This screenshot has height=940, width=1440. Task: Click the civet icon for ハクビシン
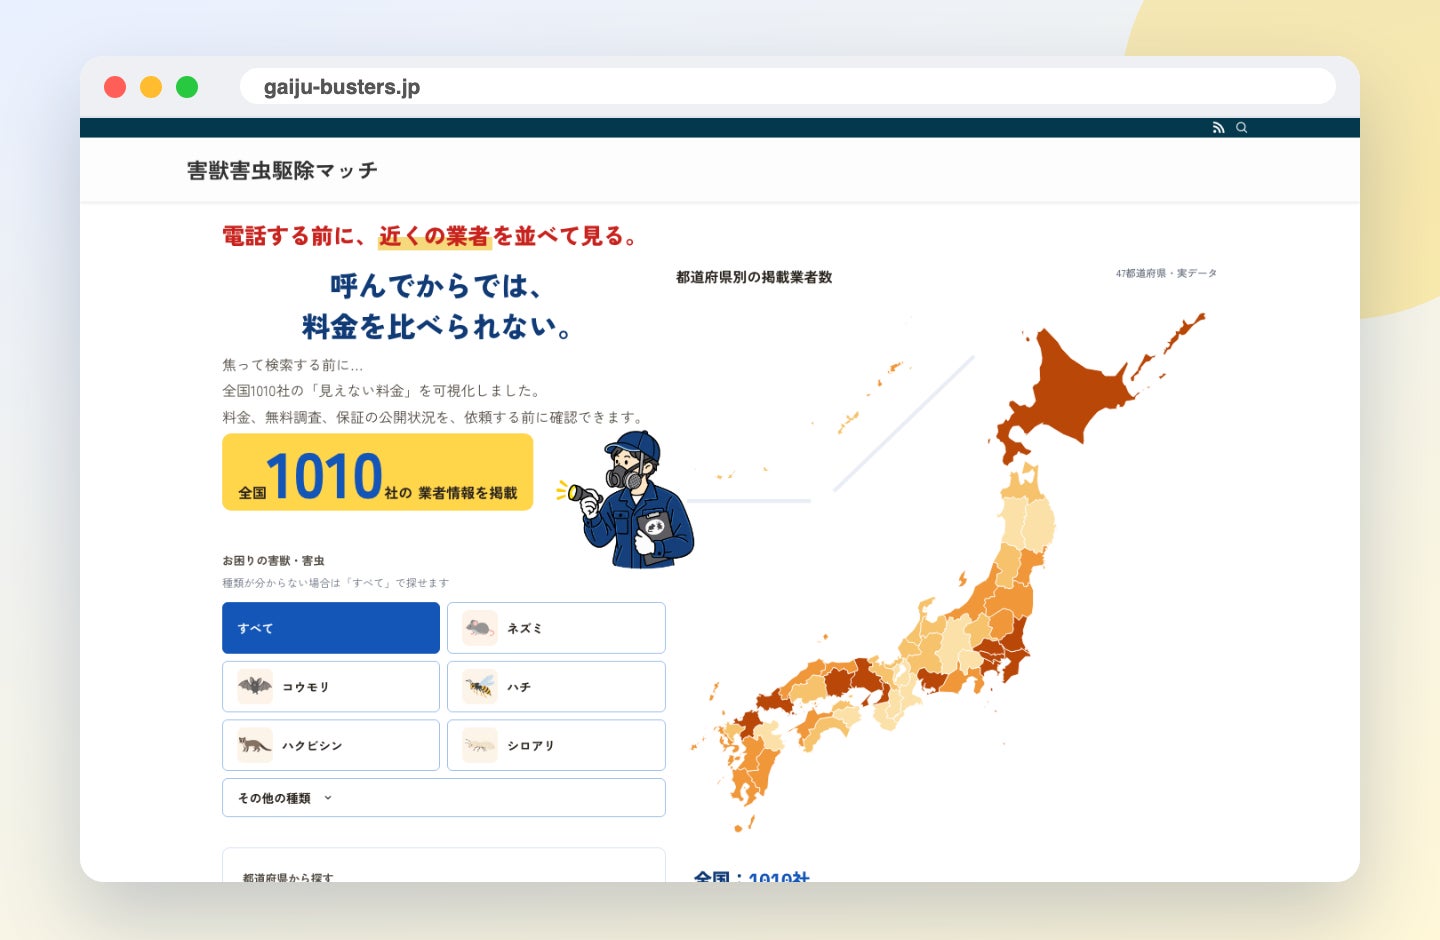point(255,745)
